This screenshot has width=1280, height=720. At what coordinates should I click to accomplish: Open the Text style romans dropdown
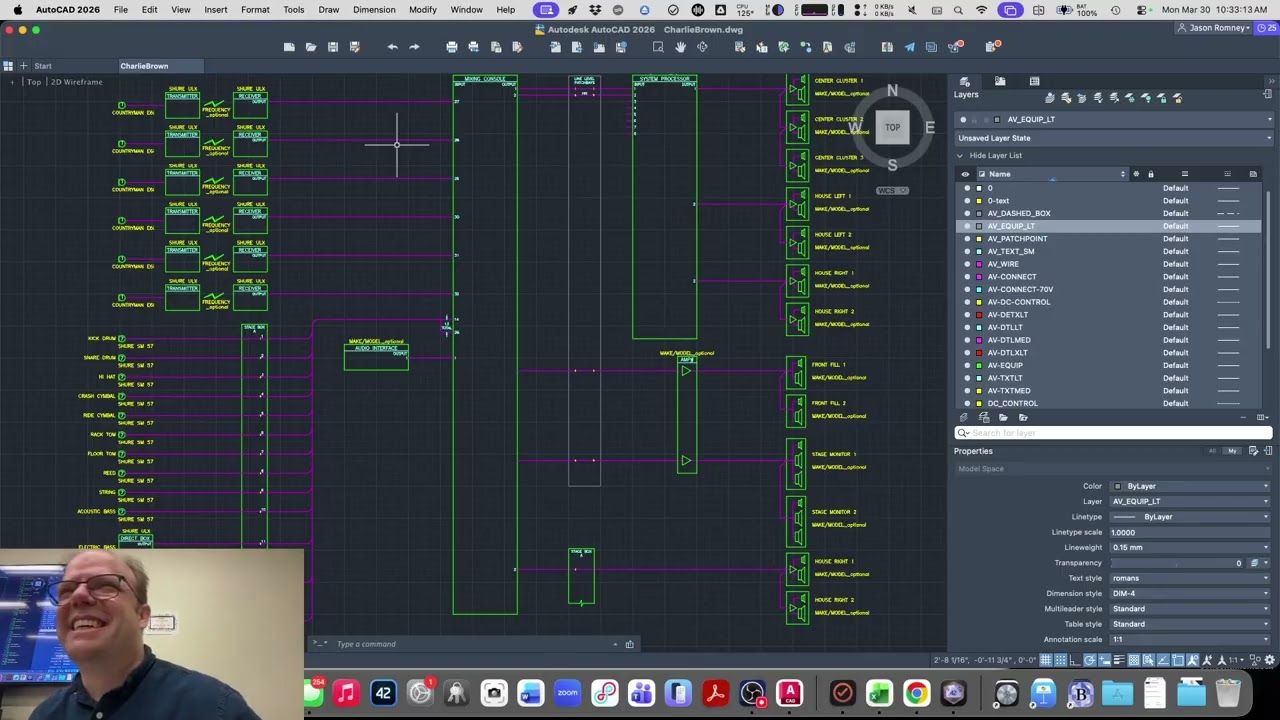coord(1190,578)
